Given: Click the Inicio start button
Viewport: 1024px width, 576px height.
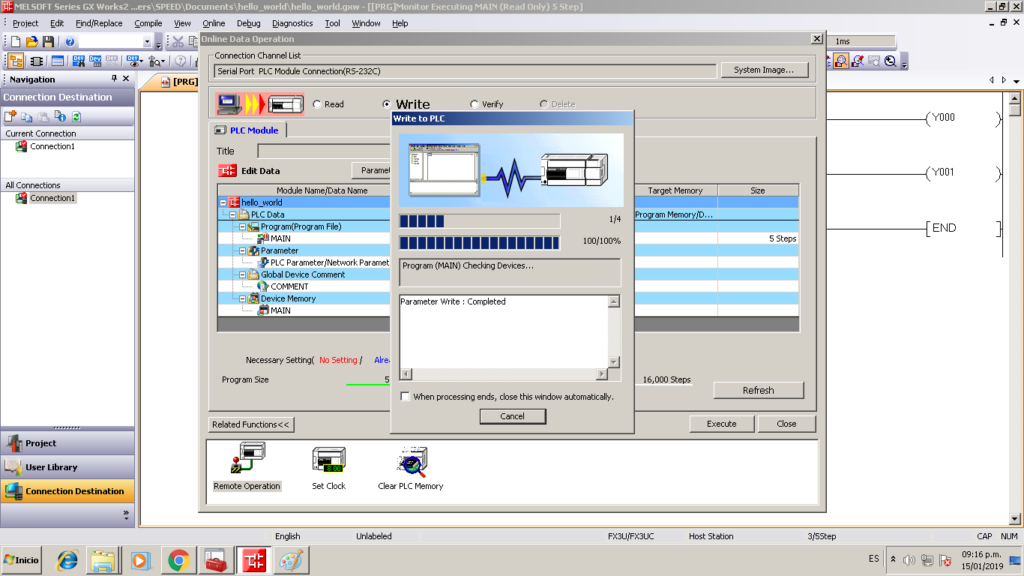Looking at the screenshot, I should coord(22,560).
